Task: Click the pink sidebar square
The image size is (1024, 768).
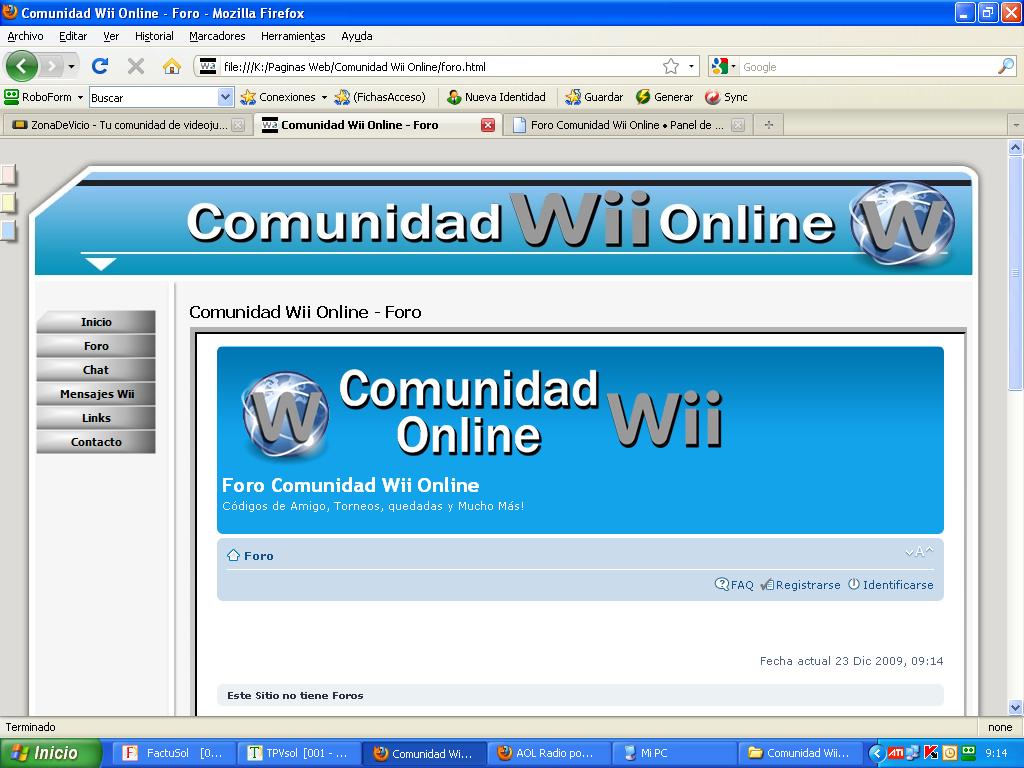Action: (x=7, y=176)
